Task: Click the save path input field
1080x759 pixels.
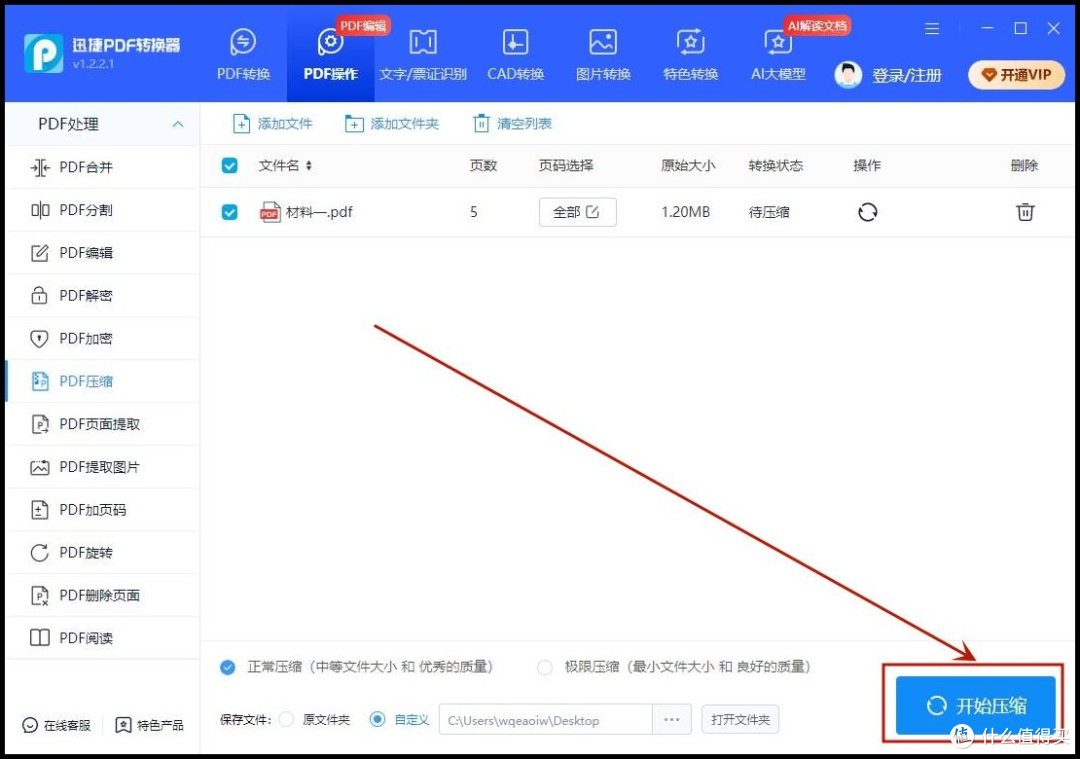Action: coord(546,720)
